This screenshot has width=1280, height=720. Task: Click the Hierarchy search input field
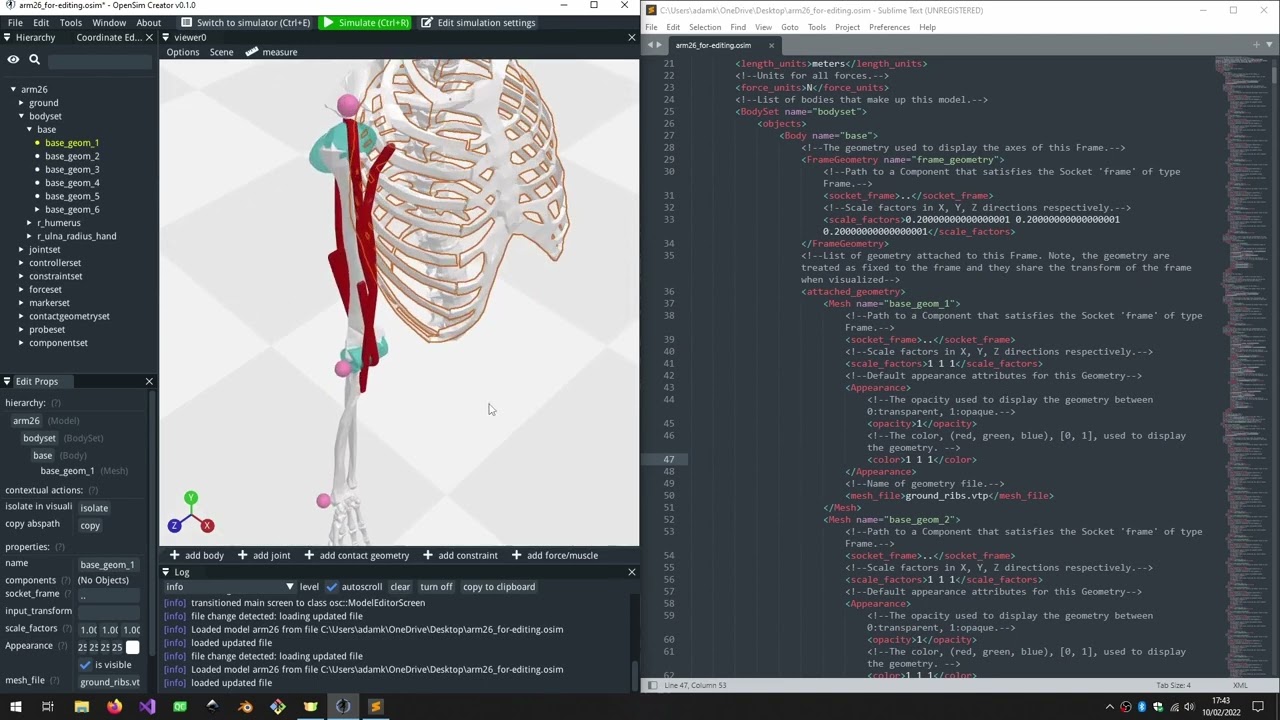98,60
